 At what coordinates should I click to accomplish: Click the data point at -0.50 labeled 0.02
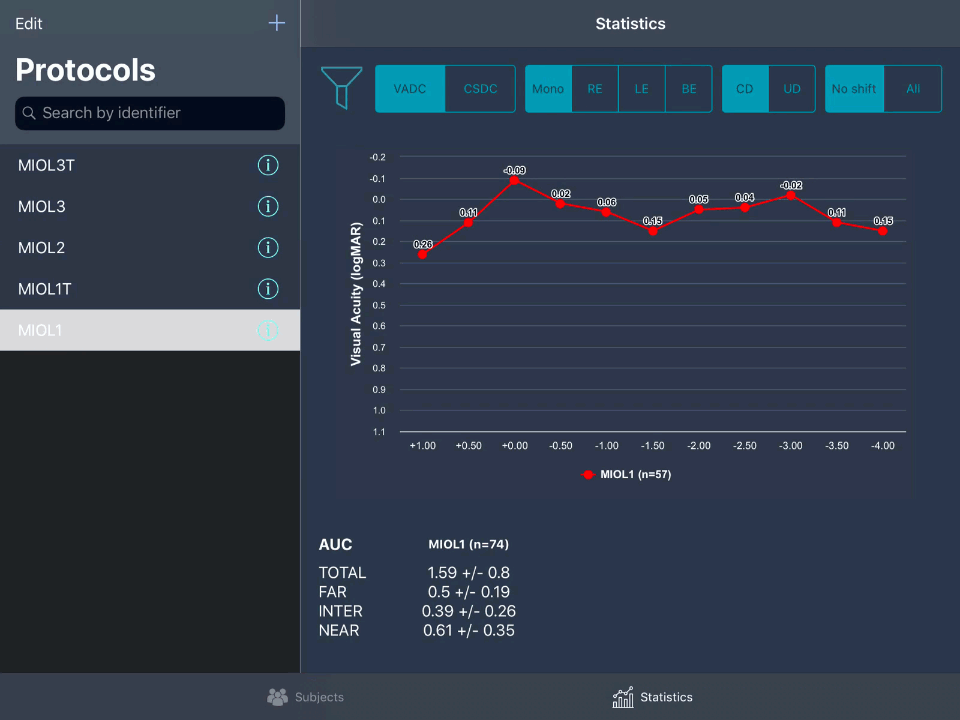tap(560, 203)
